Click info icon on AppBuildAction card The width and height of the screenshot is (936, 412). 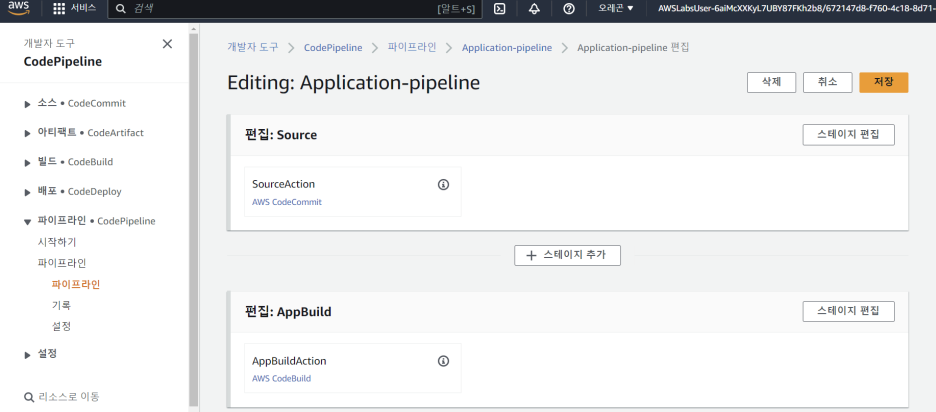pos(443,361)
